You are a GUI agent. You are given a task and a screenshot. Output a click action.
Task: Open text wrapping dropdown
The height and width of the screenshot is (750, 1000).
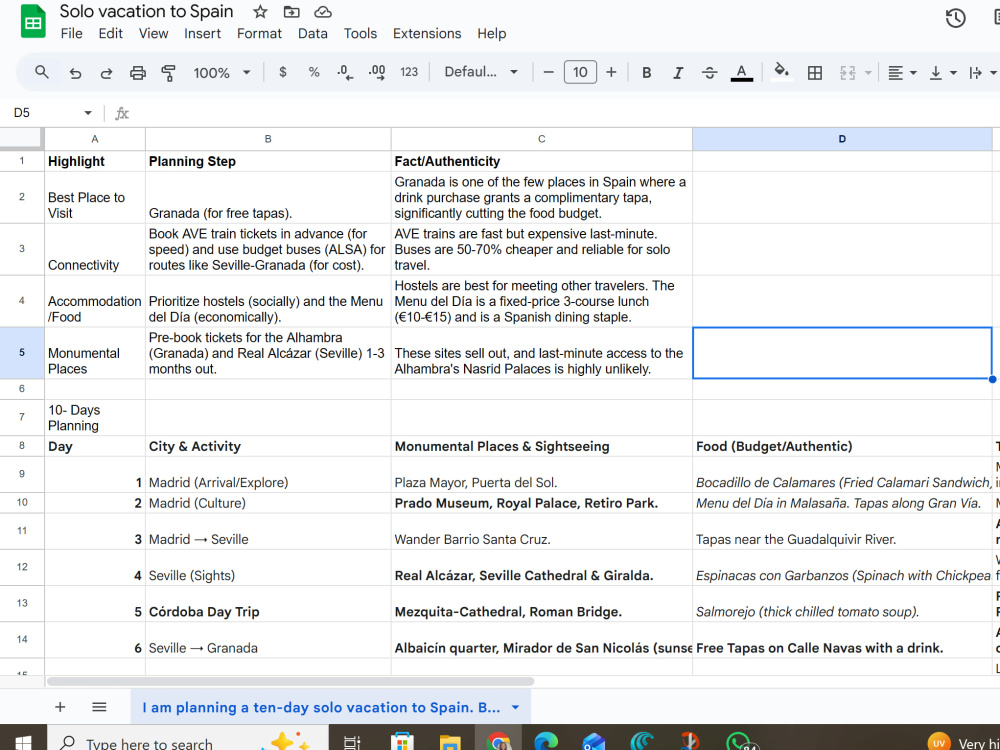pos(982,73)
